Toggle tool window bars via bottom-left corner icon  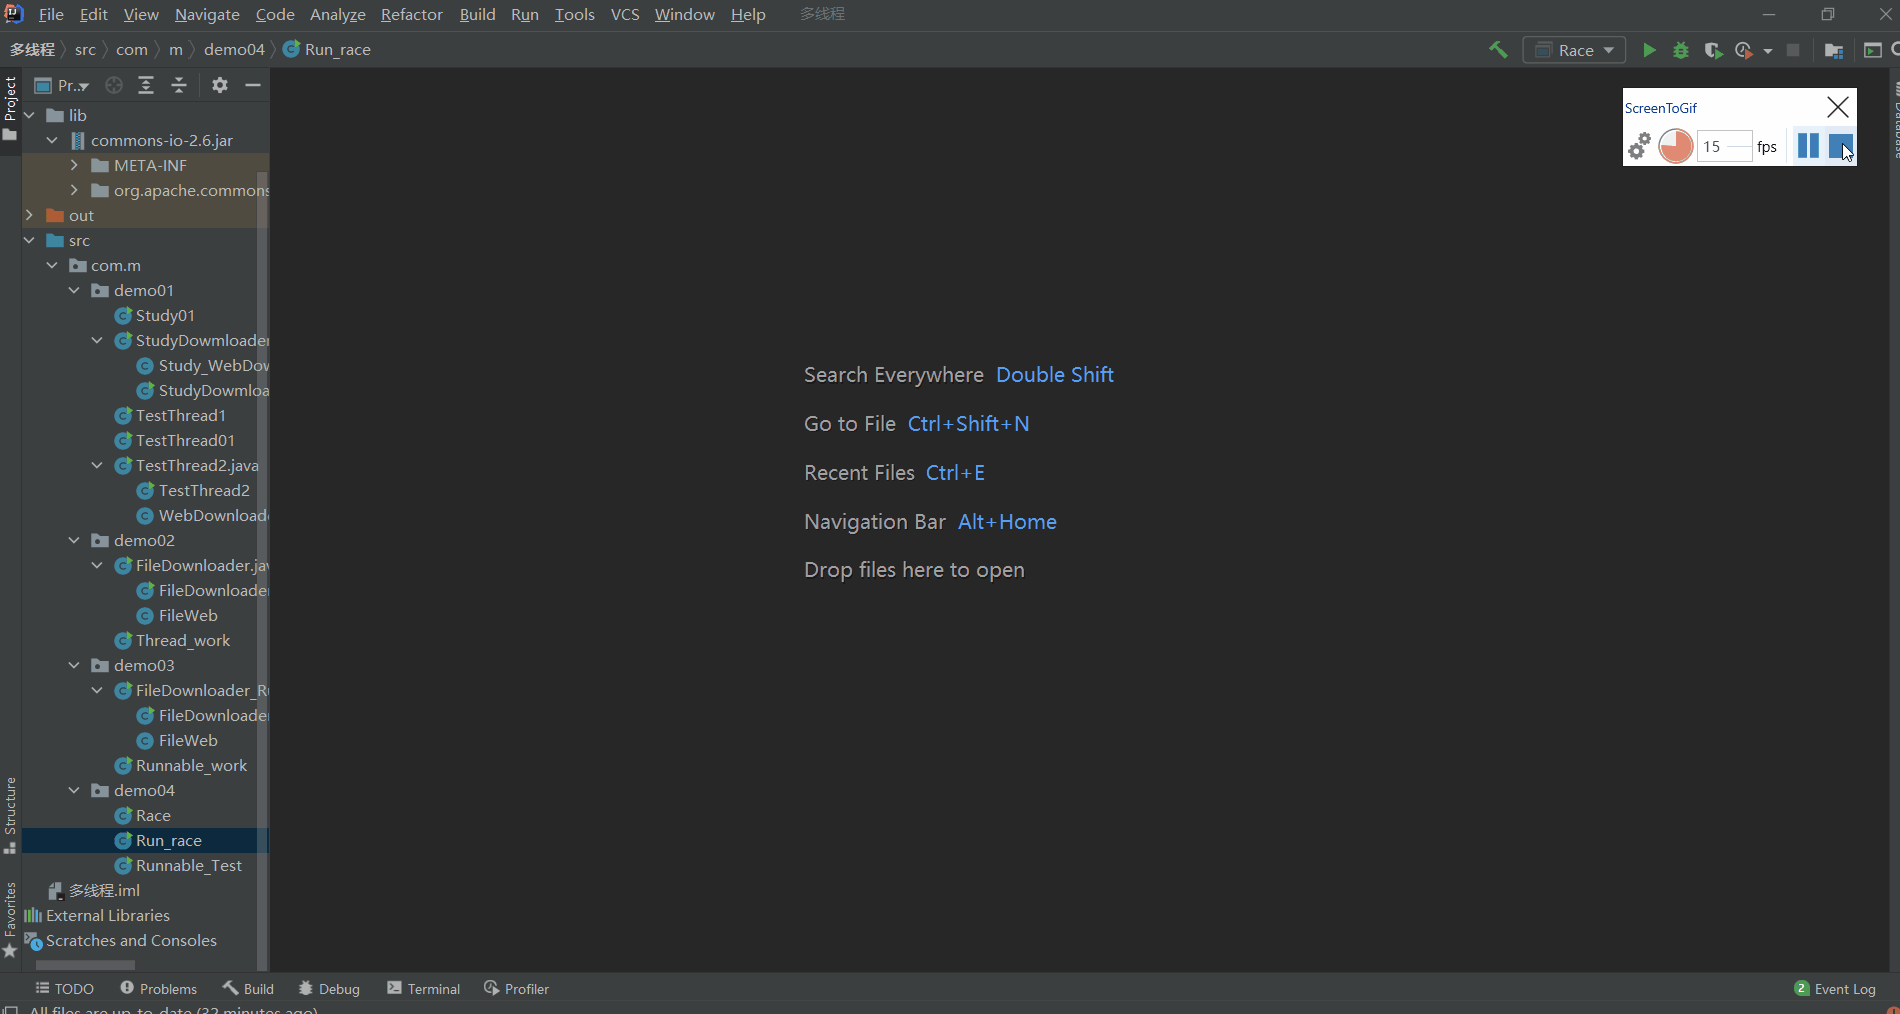click(10, 1008)
